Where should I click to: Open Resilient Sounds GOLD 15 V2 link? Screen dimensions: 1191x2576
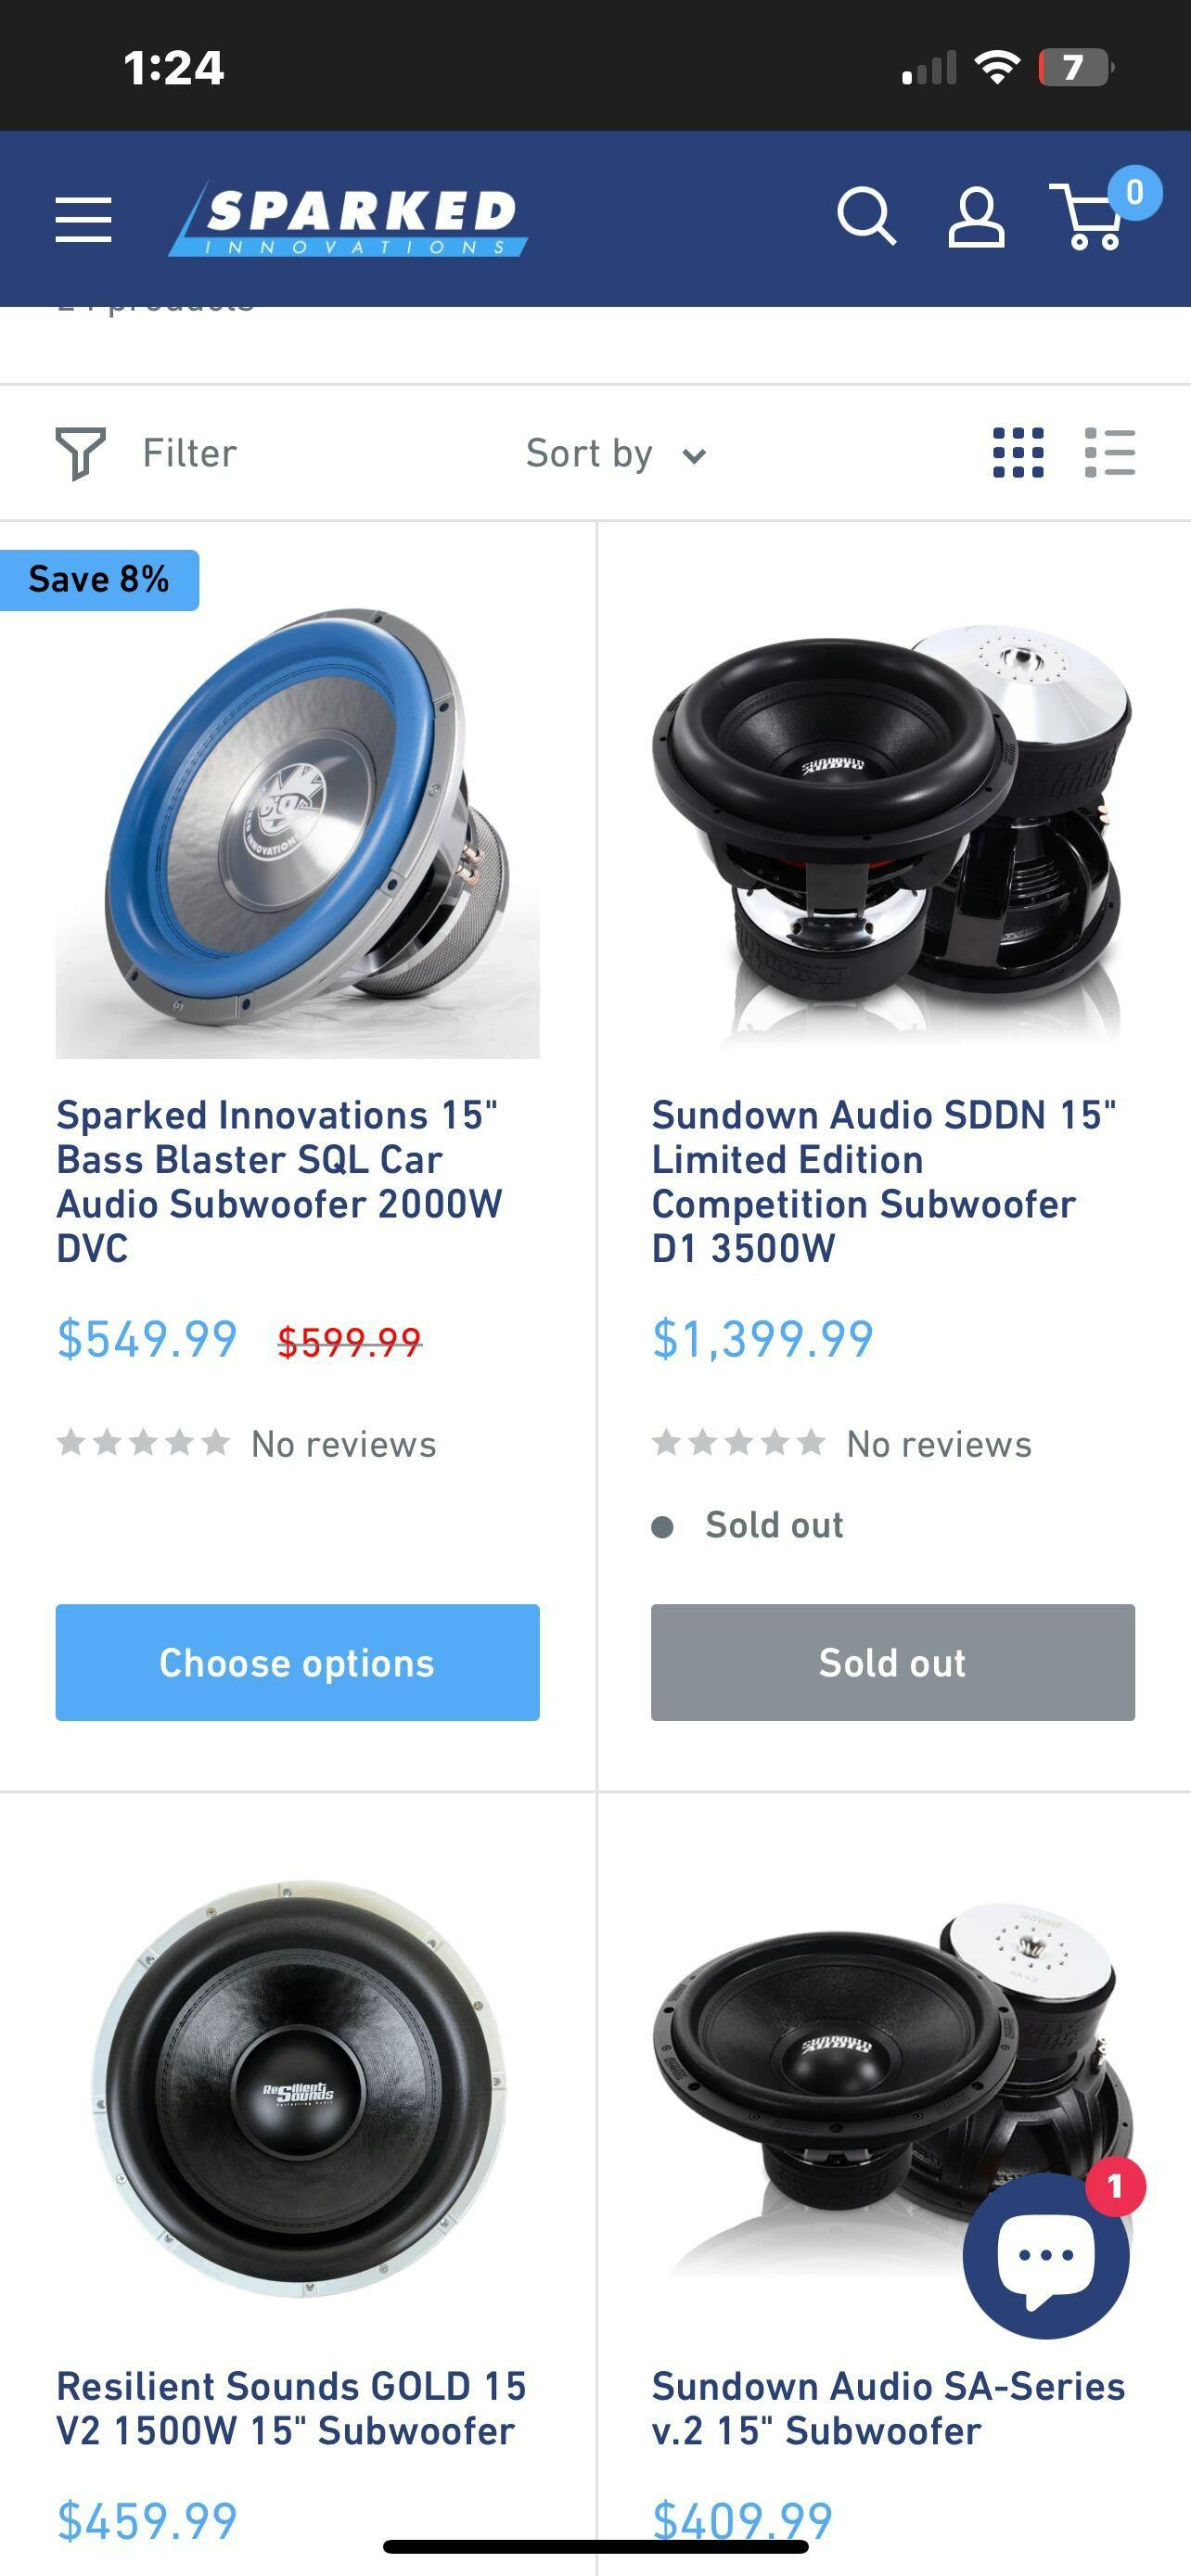[290, 2408]
